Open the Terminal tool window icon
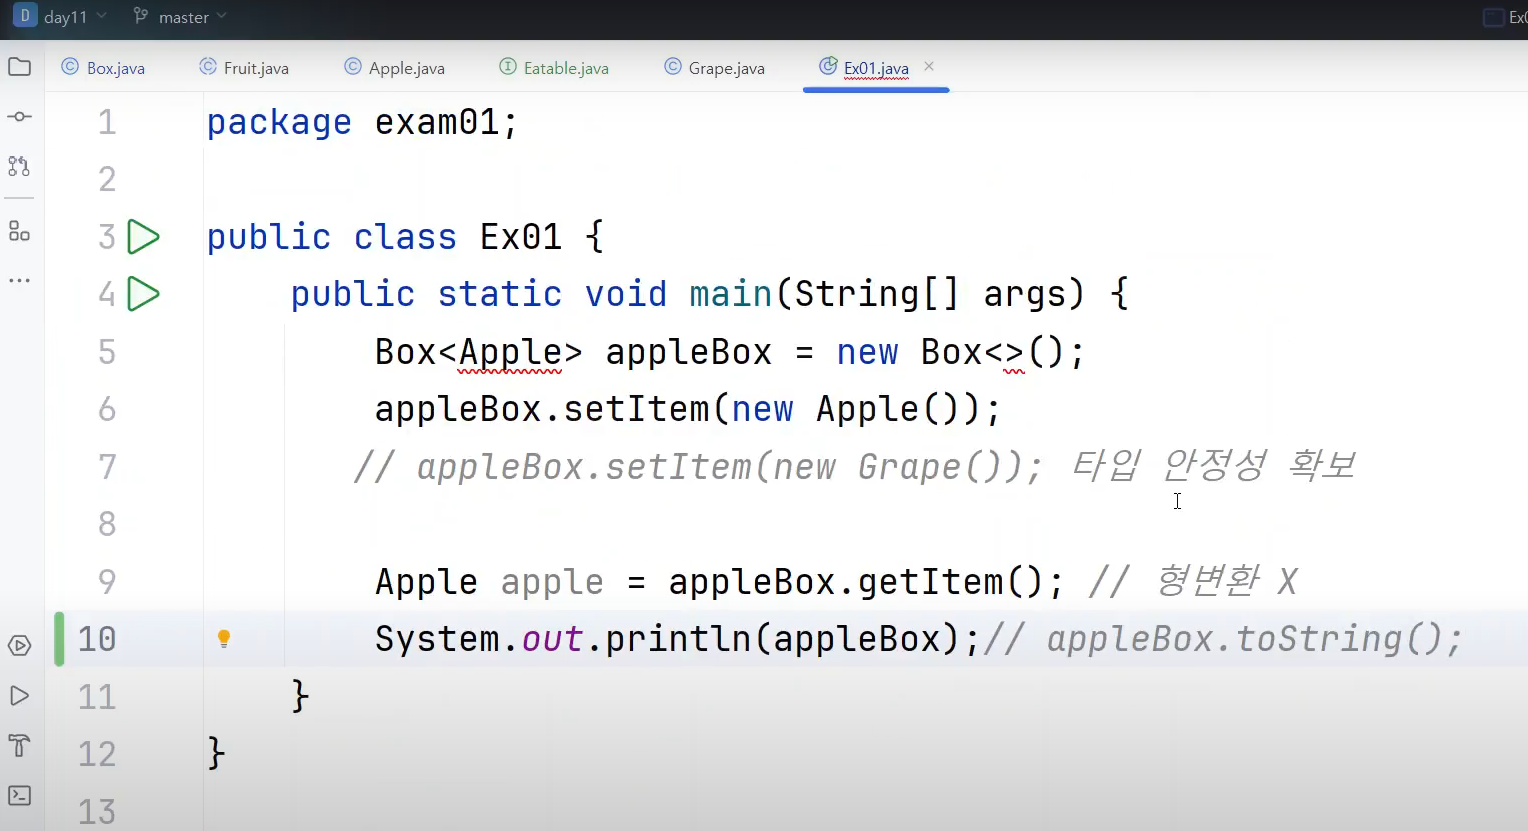Viewport: 1528px width, 831px height. coord(19,795)
